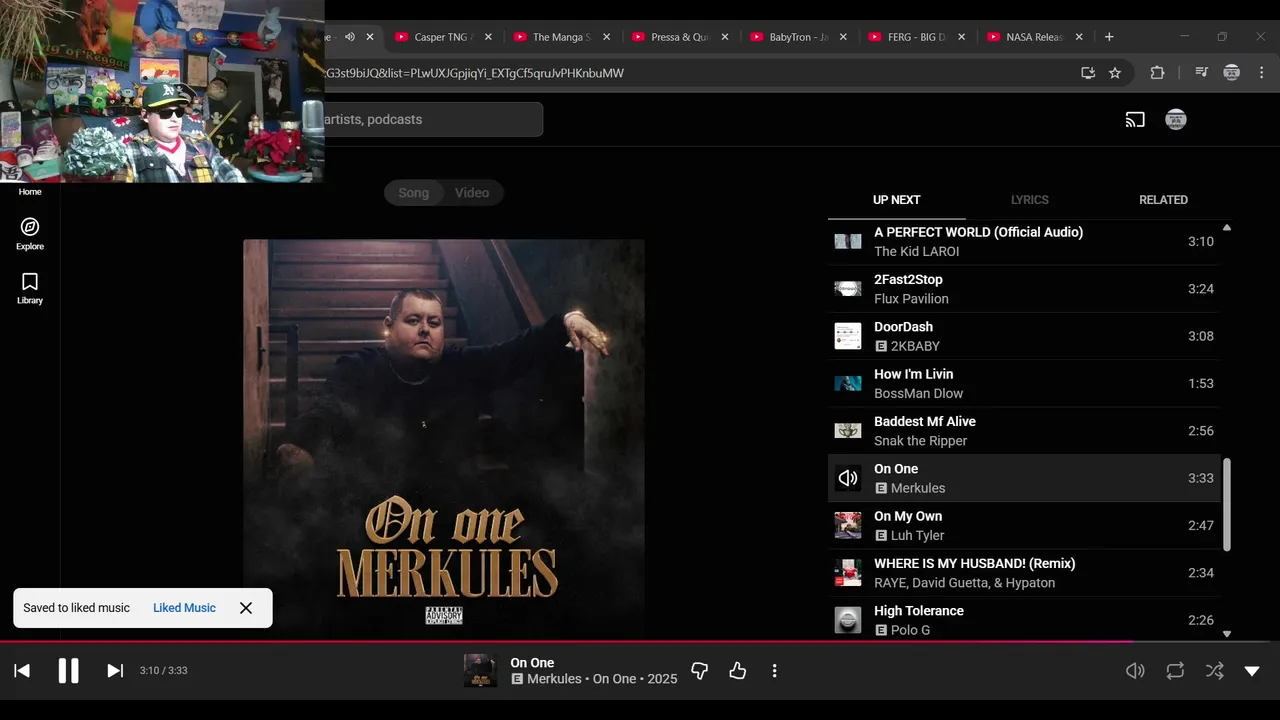Play How I'm Livin by BossMan Dlow

pos(1024,383)
